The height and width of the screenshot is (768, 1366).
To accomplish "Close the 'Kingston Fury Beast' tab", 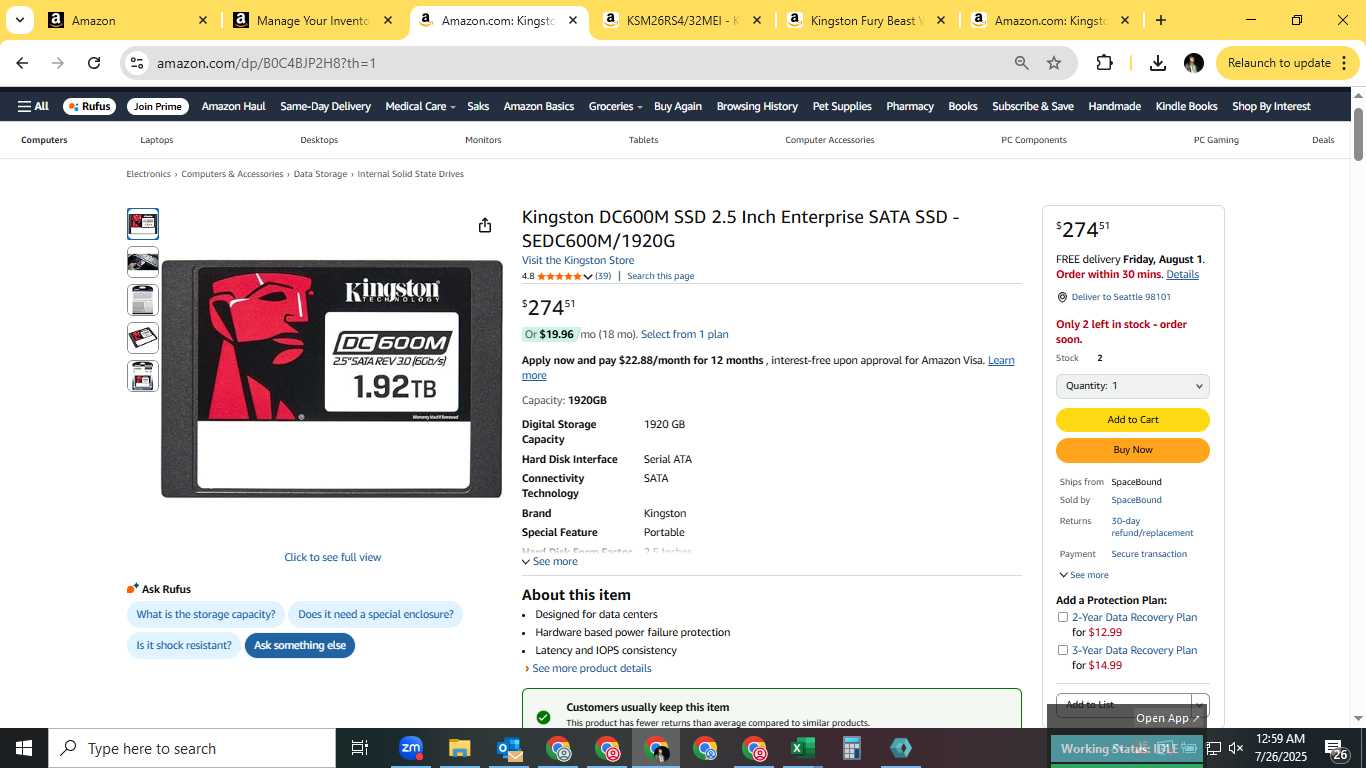I will [x=940, y=20].
